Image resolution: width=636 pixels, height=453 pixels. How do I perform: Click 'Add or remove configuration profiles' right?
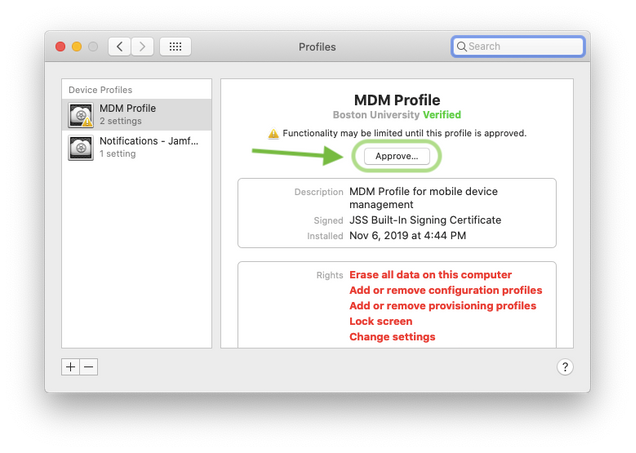[446, 290]
